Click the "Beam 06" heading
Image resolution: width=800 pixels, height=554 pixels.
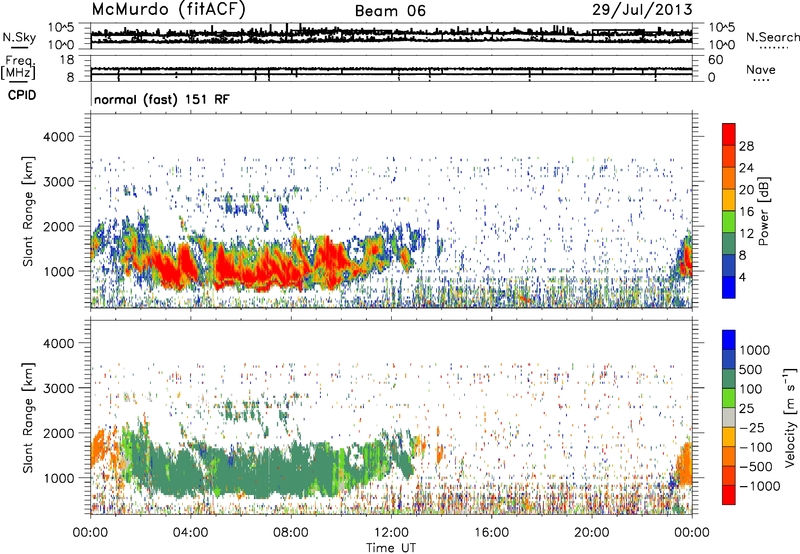coord(390,11)
